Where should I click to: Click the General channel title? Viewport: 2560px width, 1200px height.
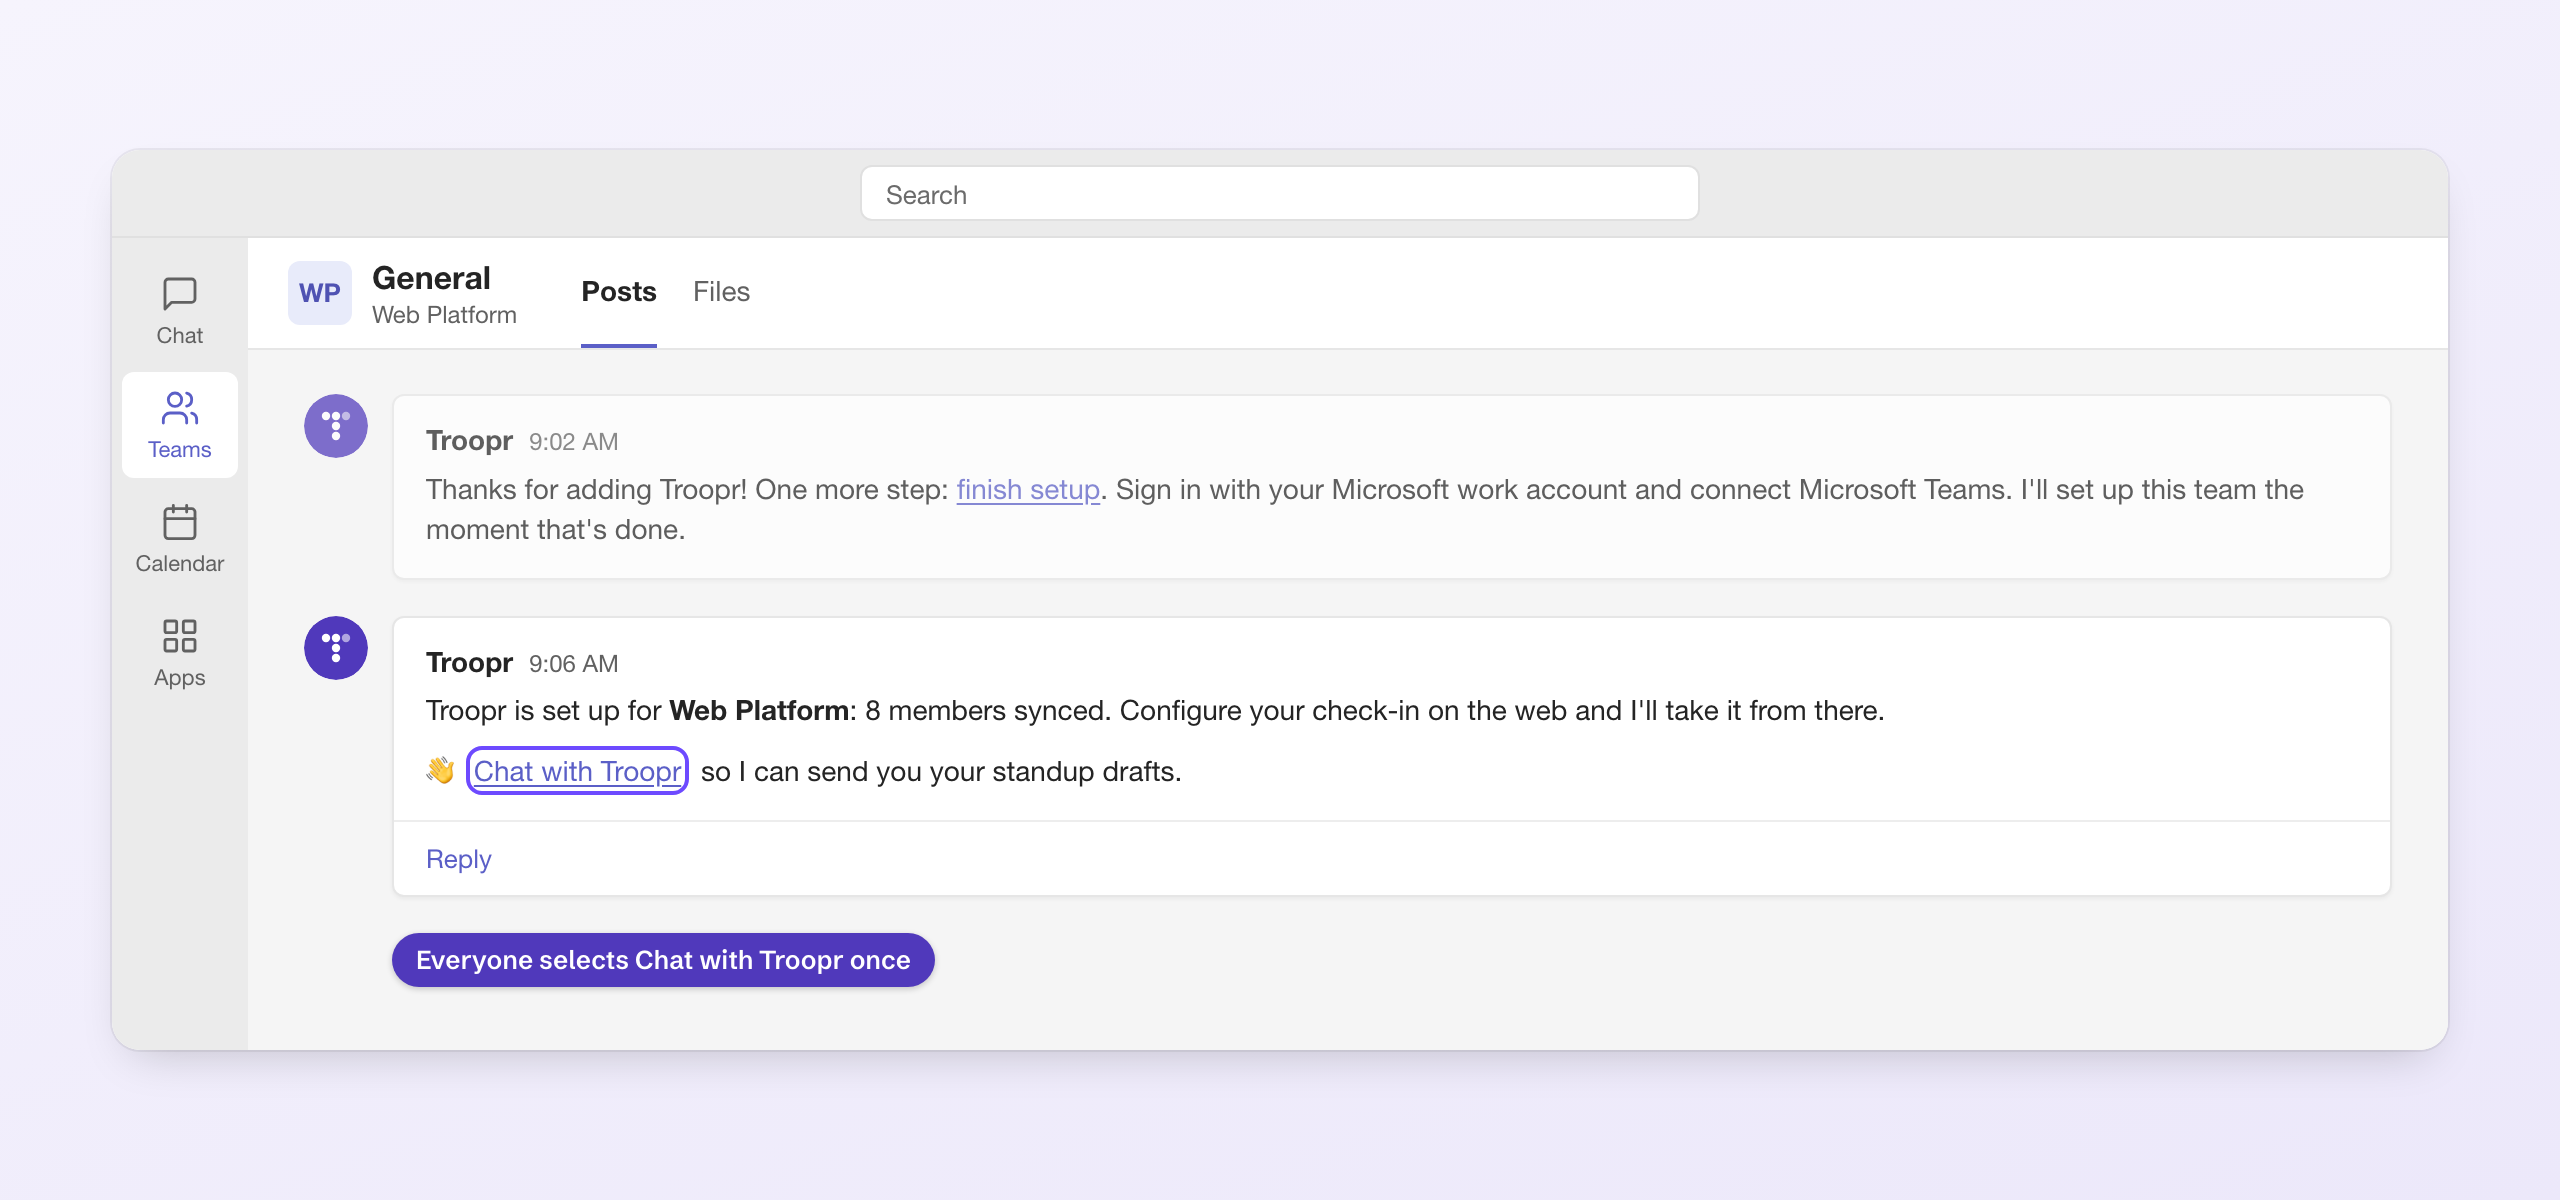431,278
